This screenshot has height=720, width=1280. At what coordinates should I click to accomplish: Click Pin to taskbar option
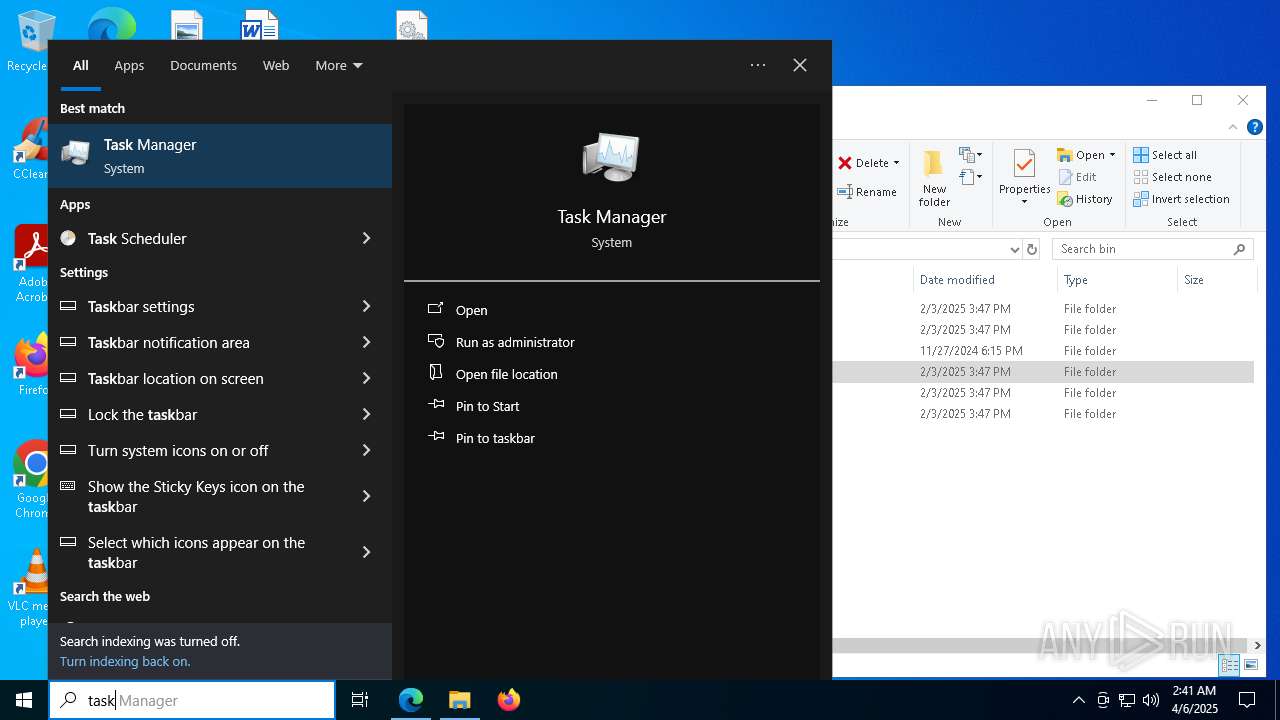(495, 438)
